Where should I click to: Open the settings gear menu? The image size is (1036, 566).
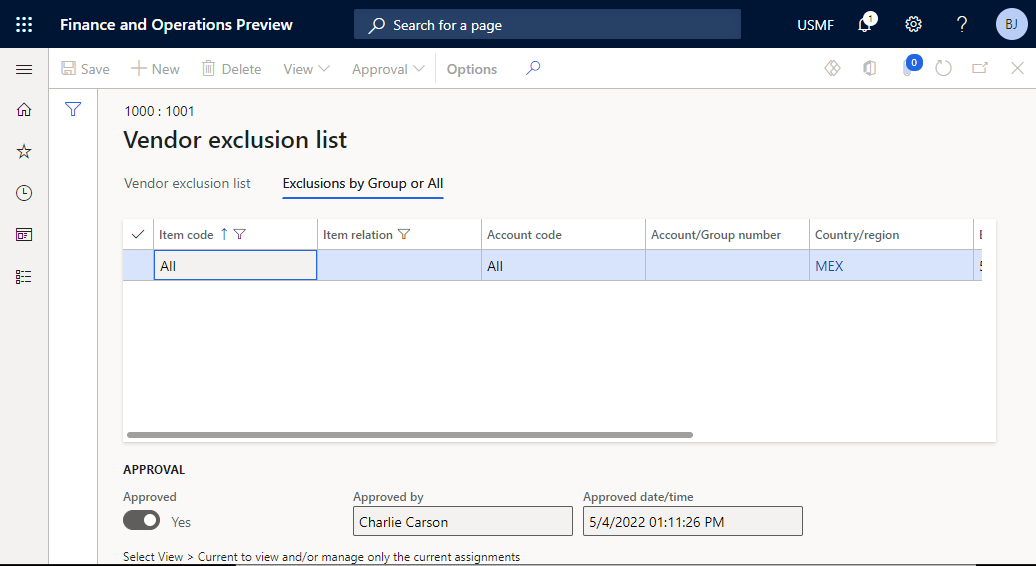[913, 25]
